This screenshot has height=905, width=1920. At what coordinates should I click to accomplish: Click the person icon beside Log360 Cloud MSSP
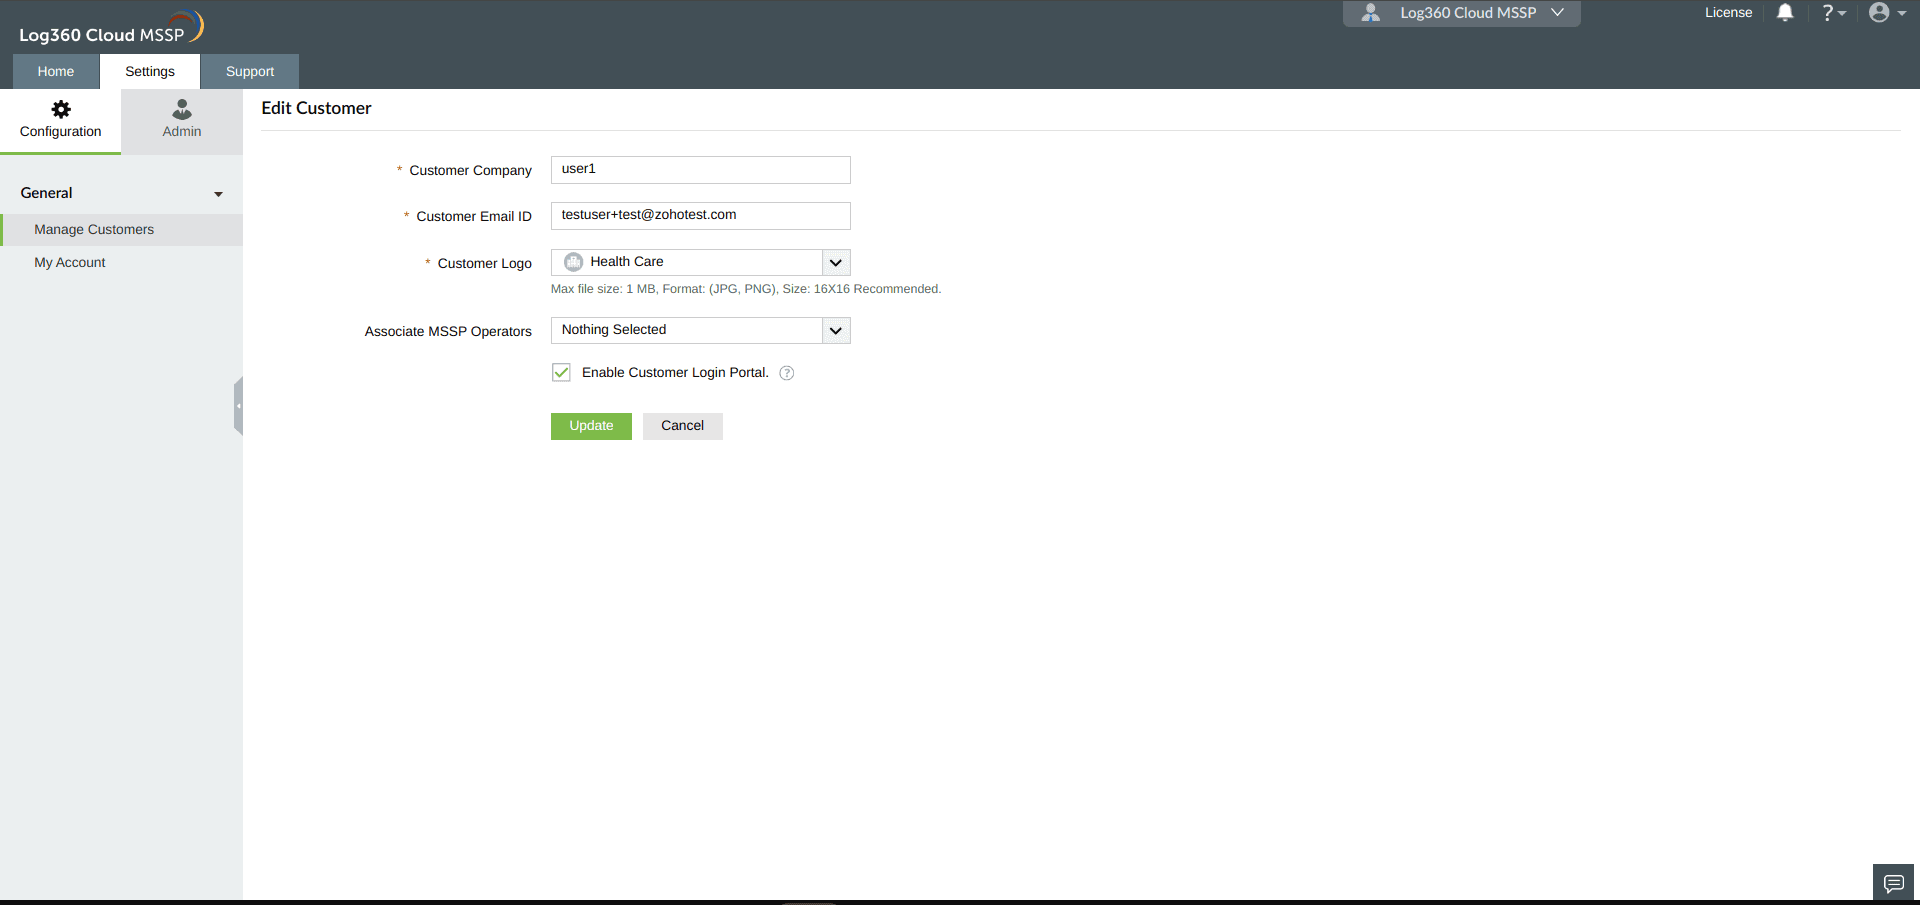click(1371, 13)
